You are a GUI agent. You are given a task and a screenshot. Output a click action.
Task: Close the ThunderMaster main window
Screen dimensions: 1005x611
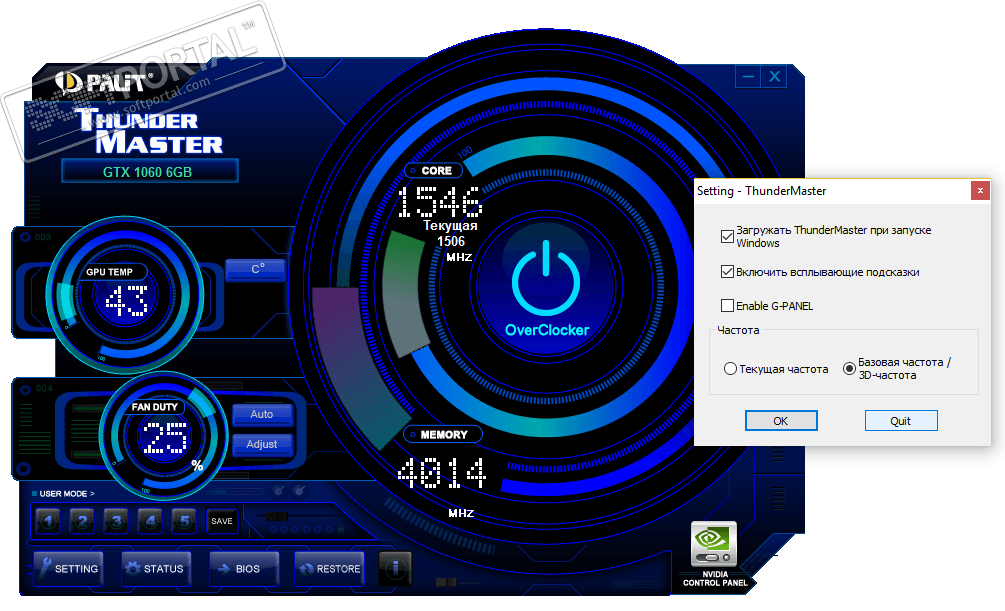coord(774,77)
